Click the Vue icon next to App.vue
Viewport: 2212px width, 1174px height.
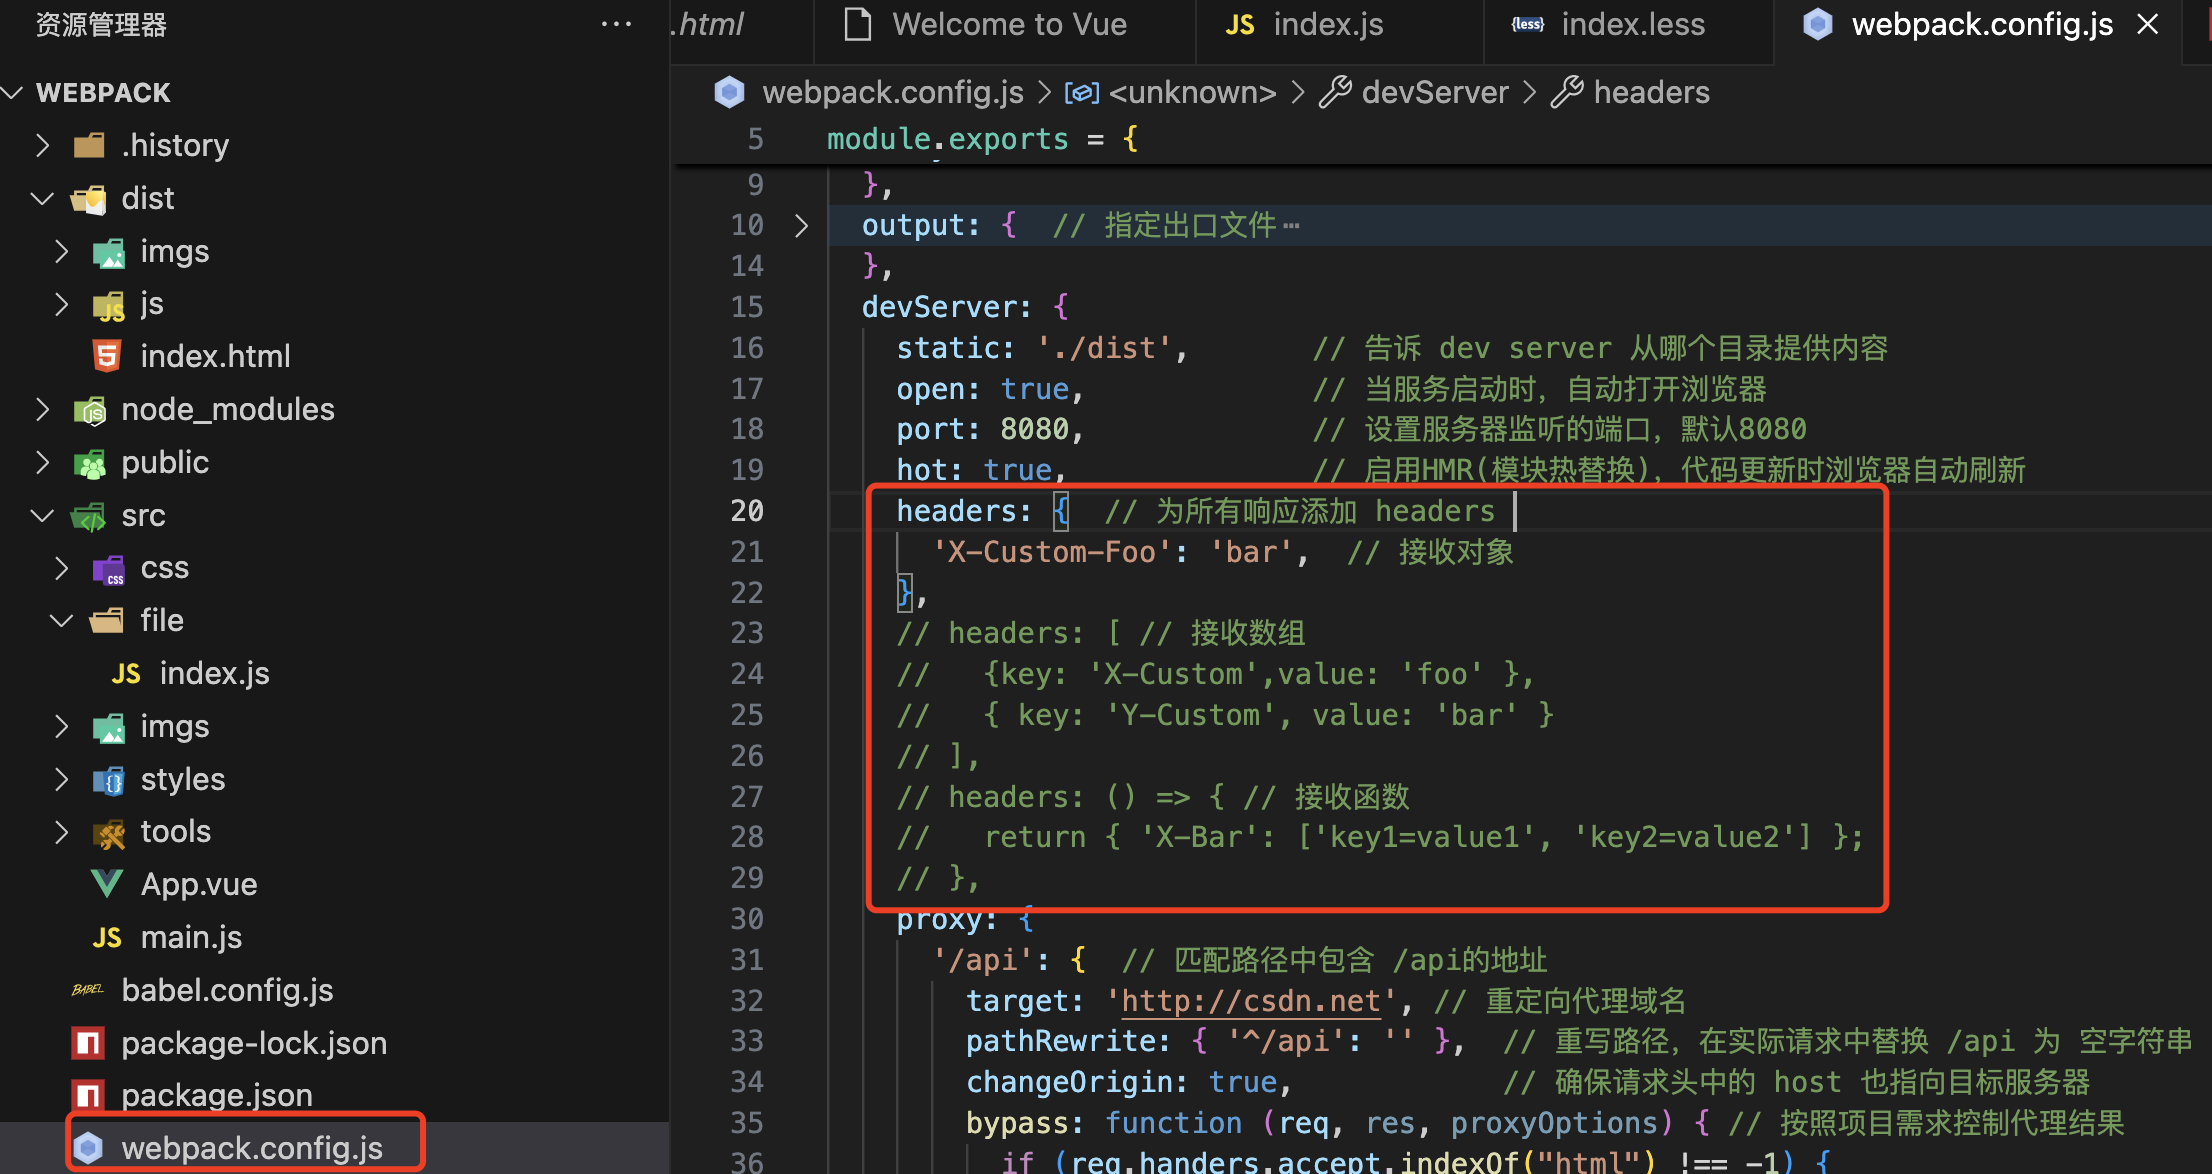click(x=106, y=883)
